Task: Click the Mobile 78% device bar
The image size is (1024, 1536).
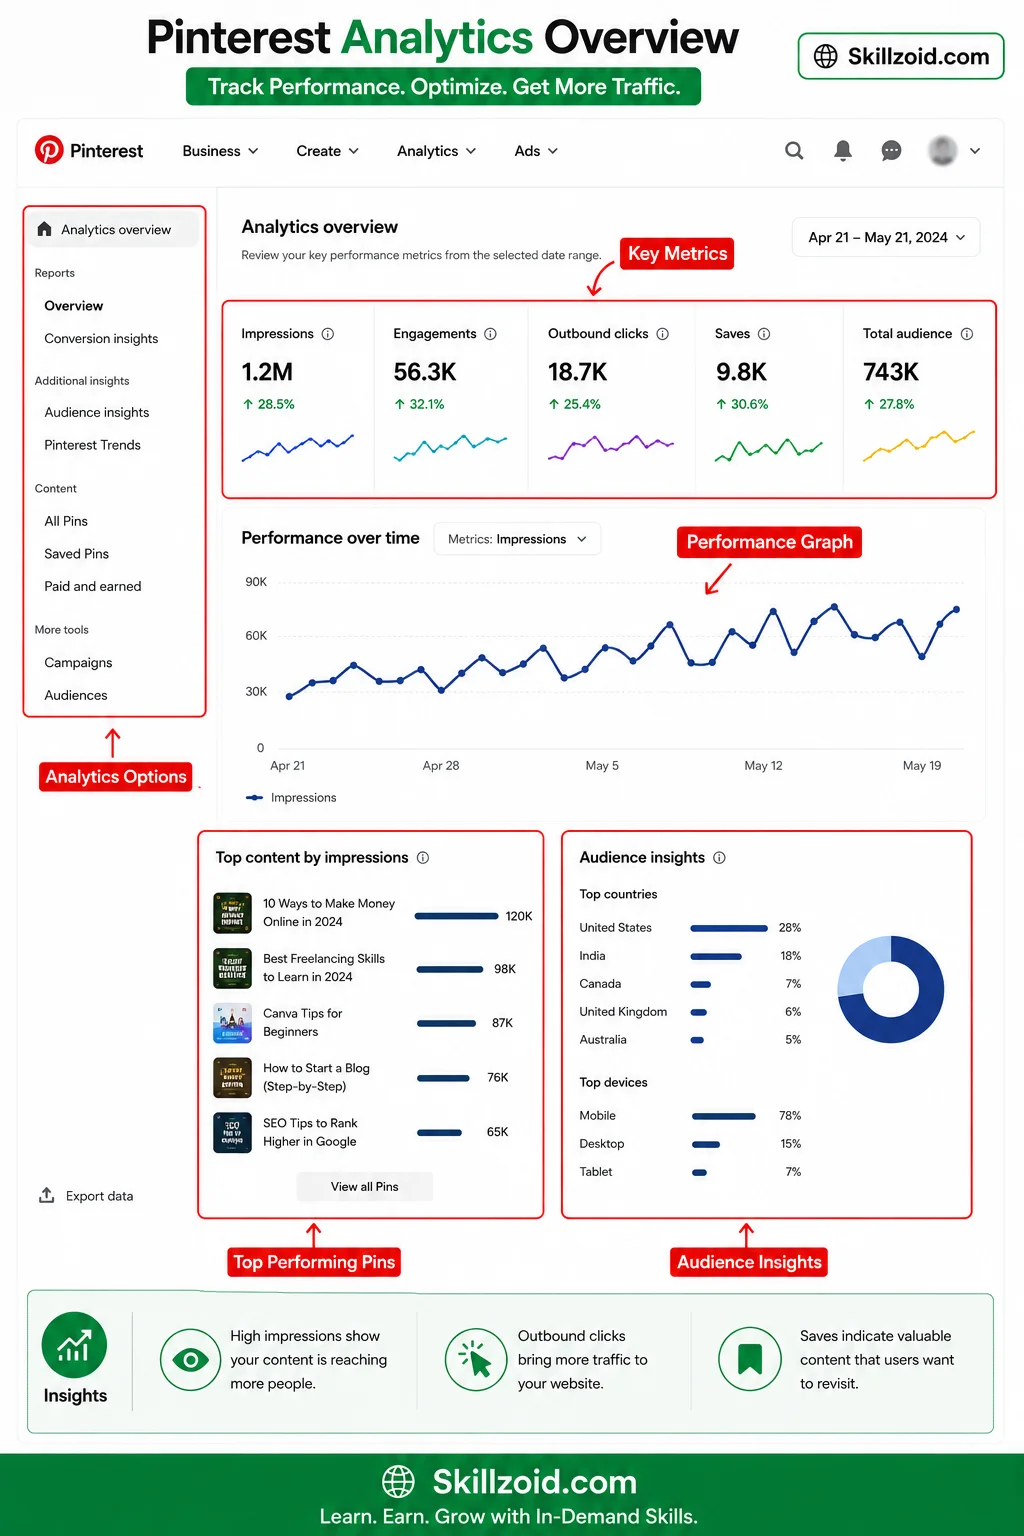Action: point(724,1116)
